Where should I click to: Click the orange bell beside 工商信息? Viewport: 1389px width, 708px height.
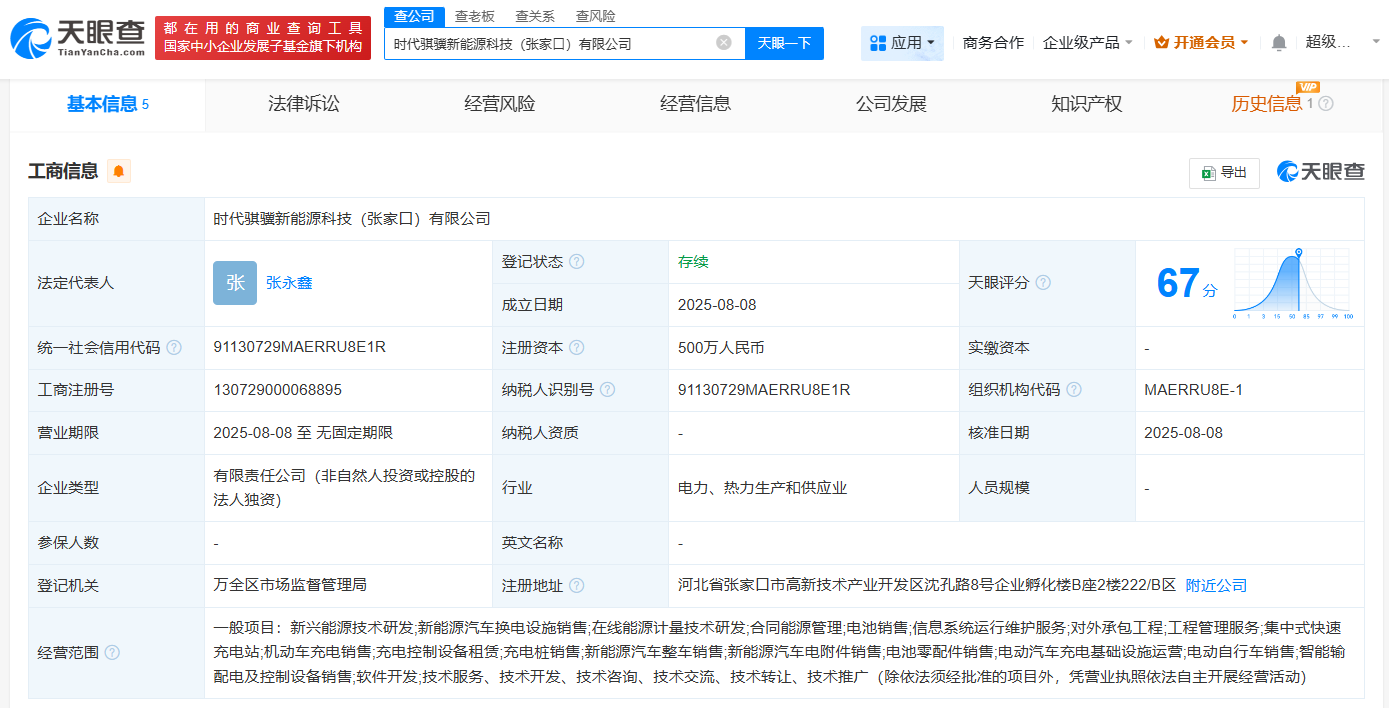(118, 172)
